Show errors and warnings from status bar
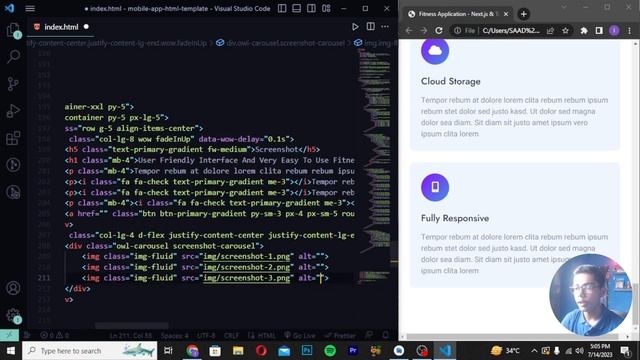Image resolution: width=640 pixels, height=360 pixels. (x=55, y=336)
